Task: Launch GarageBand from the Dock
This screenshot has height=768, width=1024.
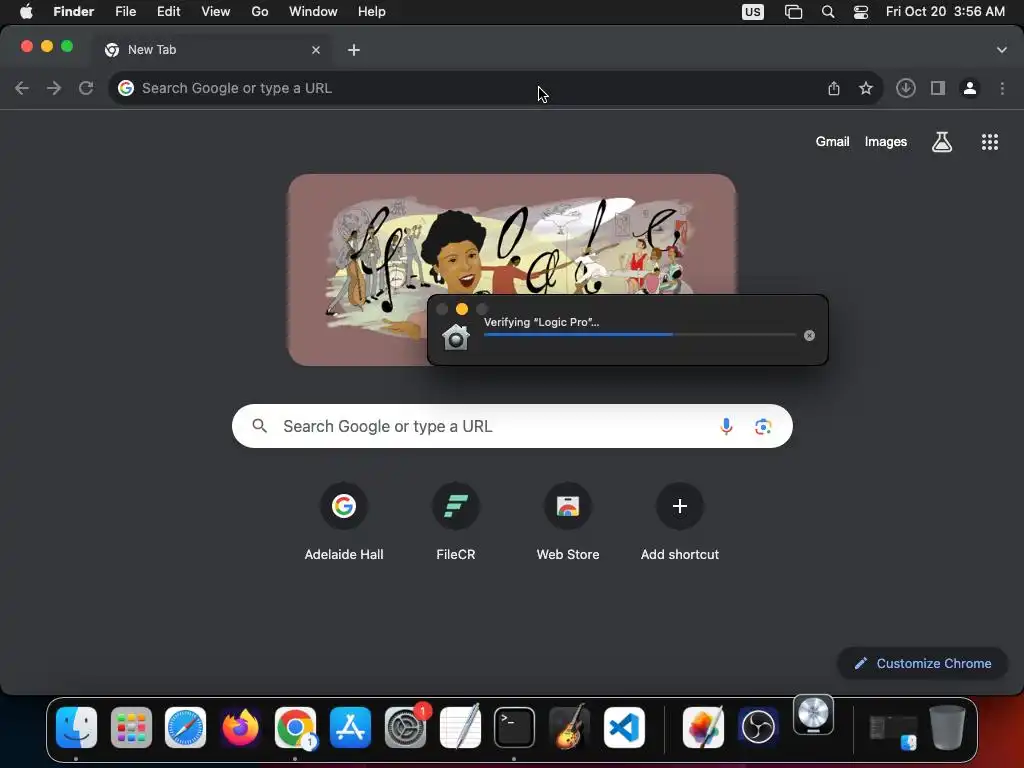Action: (569, 727)
